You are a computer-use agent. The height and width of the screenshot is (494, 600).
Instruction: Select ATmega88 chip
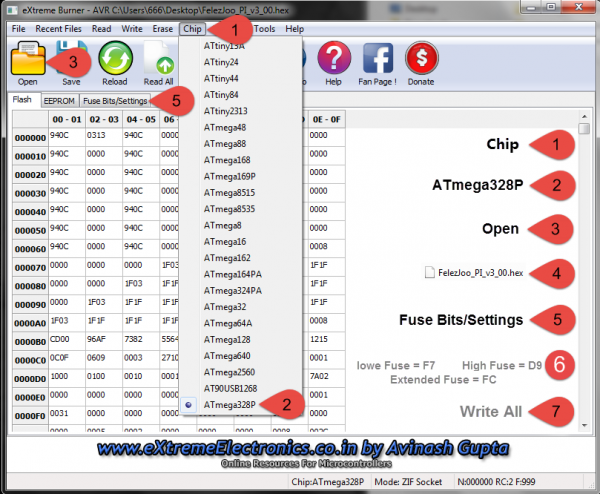click(x=241, y=144)
